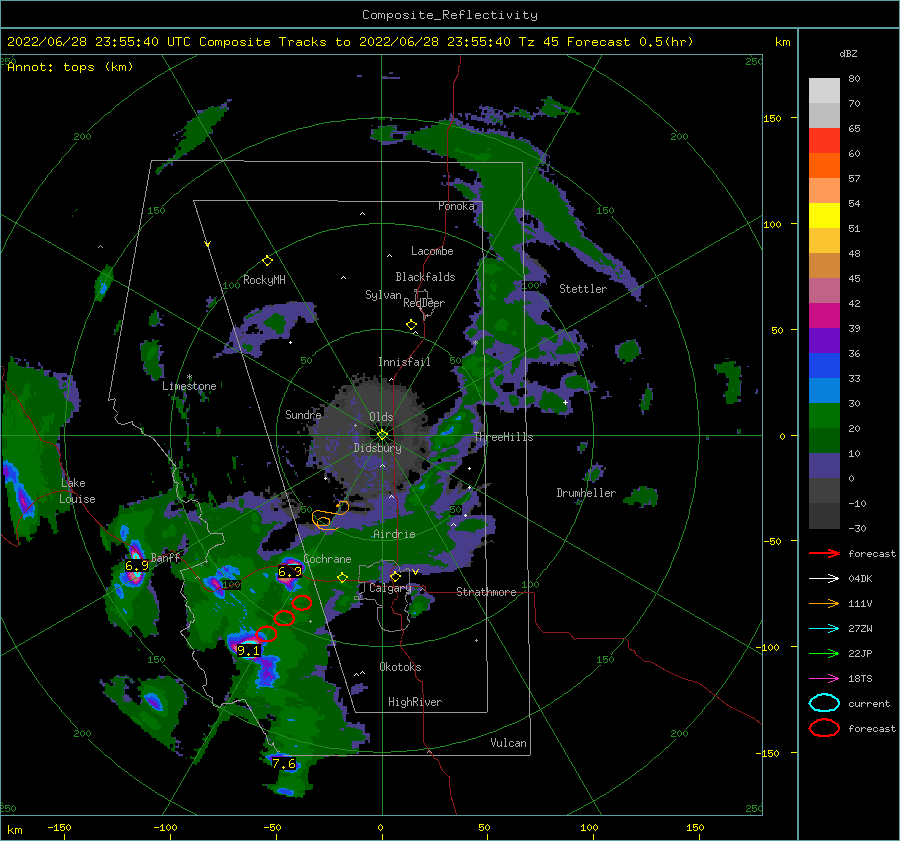
Task: Click the yellow radar-center diamond at Olds
Action: [382, 435]
